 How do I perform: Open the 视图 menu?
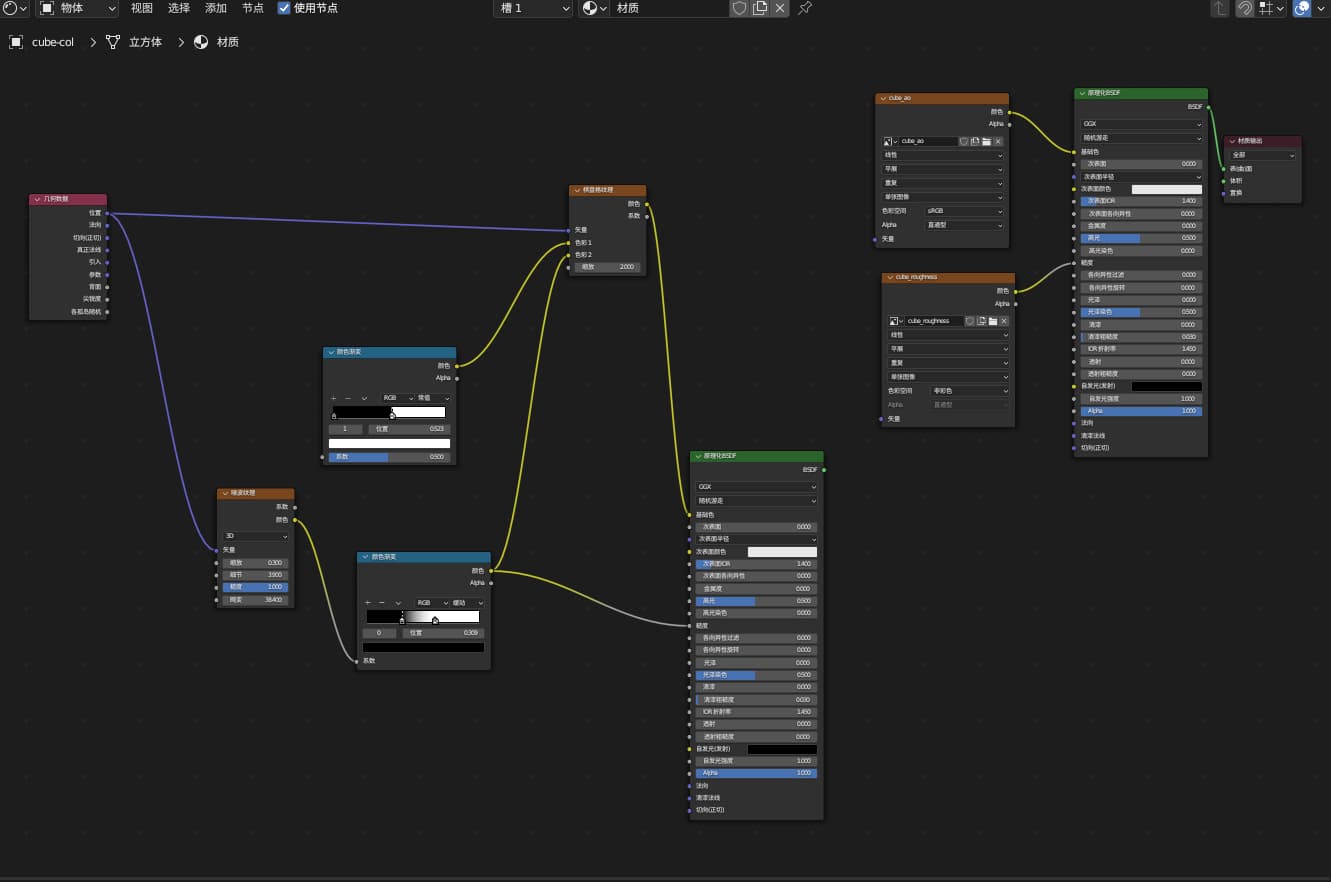coord(142,8)
